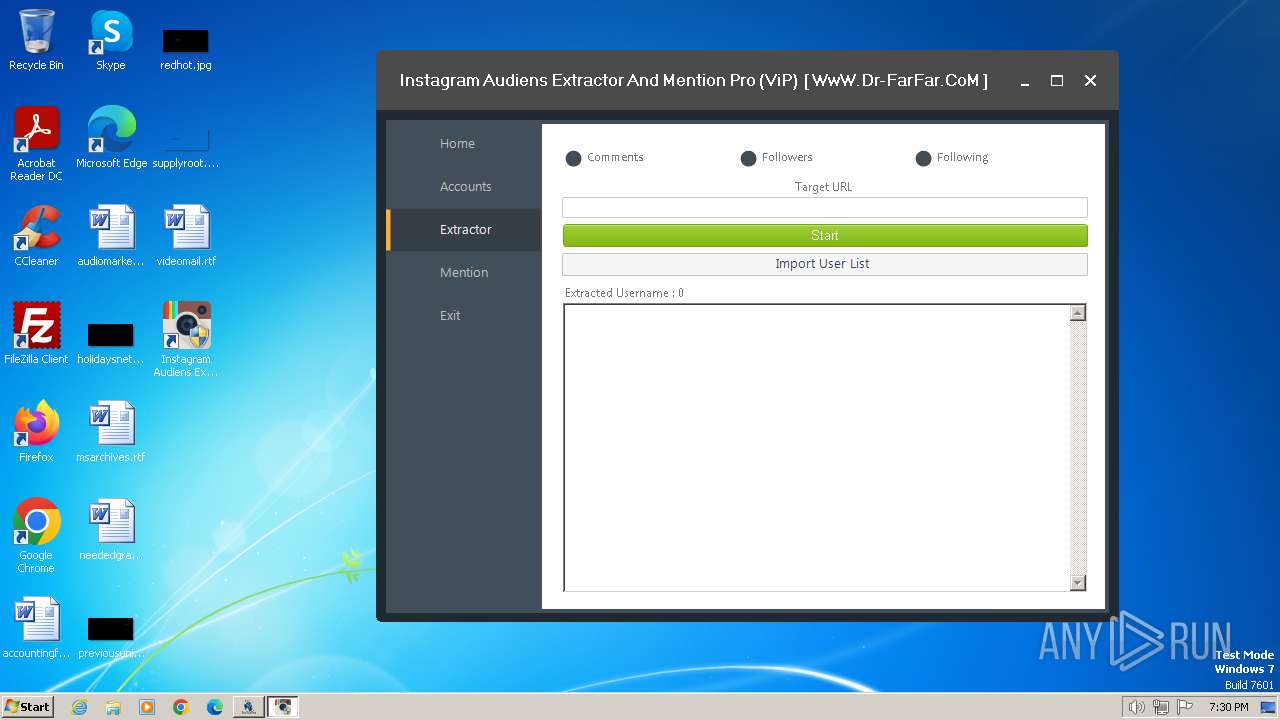Launch the Firefox desktop shortcut
Image resolution: width=1280 pixels, height=720 pixels.
click(x=36, y=432)
